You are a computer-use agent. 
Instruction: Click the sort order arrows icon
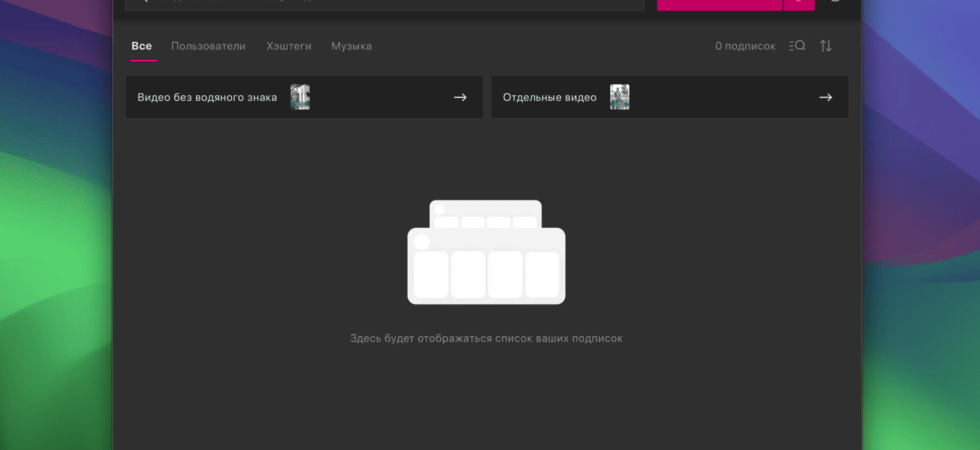coord(826,46)
